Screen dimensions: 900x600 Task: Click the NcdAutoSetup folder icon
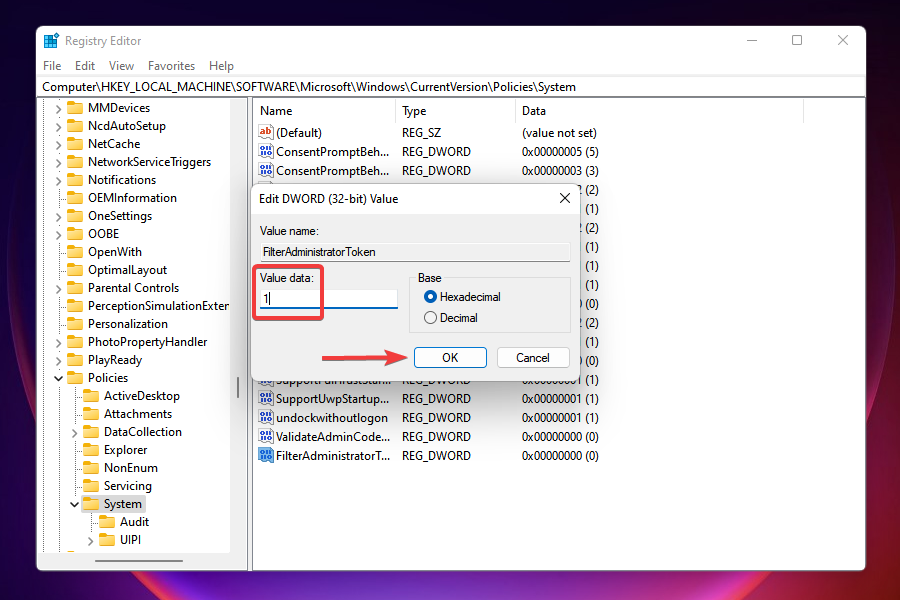pos(75,126)
